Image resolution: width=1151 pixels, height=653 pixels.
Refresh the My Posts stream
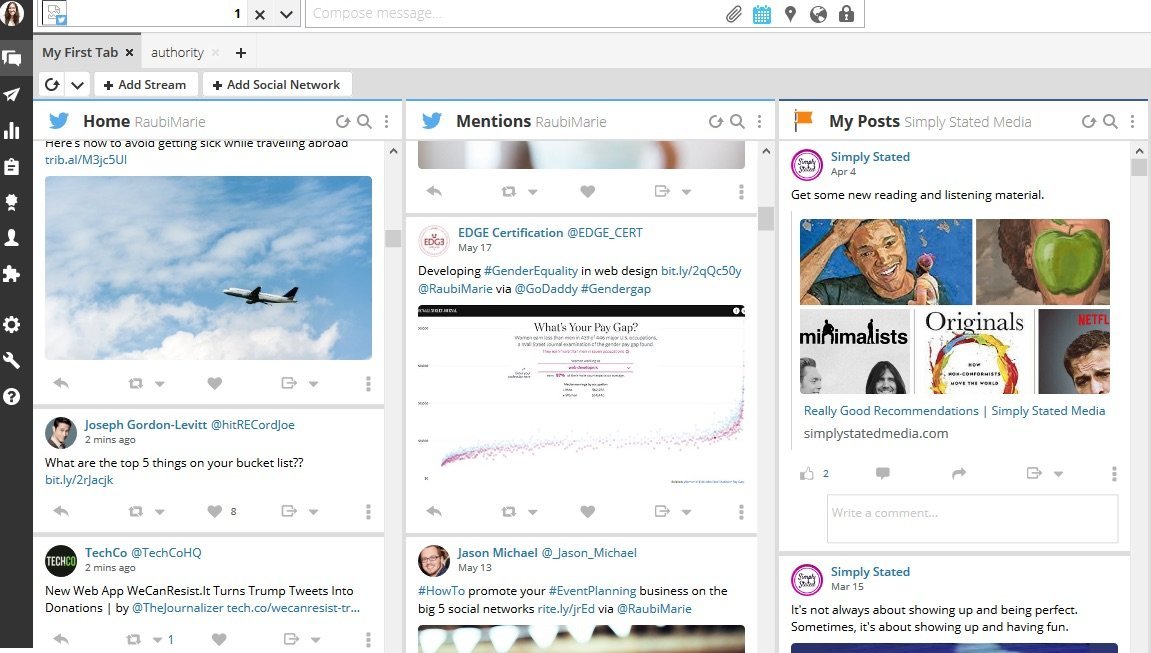(x=1089, y=122)
